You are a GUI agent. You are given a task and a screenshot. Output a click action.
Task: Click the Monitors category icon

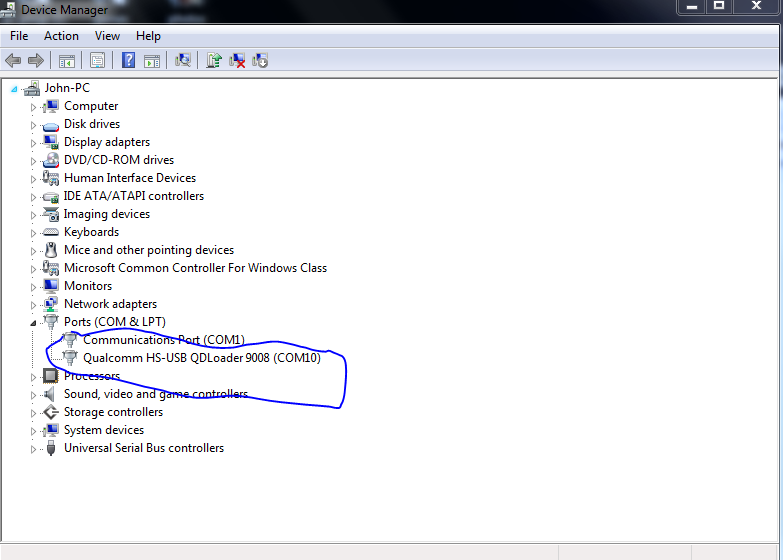(x=50, y=286)
